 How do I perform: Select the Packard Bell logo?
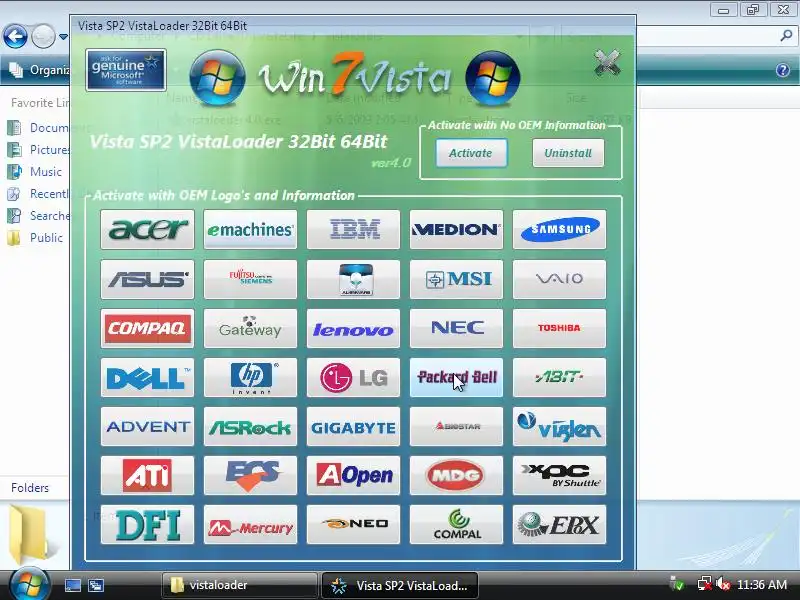(x=456, y=378)
